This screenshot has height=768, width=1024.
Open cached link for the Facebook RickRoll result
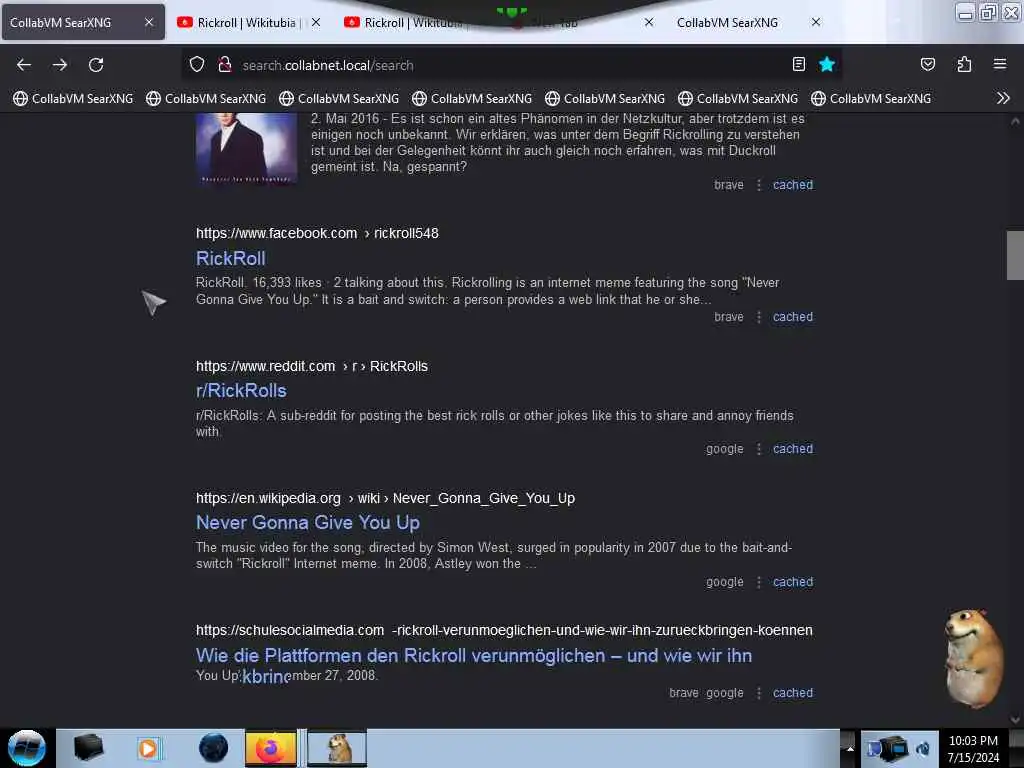793,317
